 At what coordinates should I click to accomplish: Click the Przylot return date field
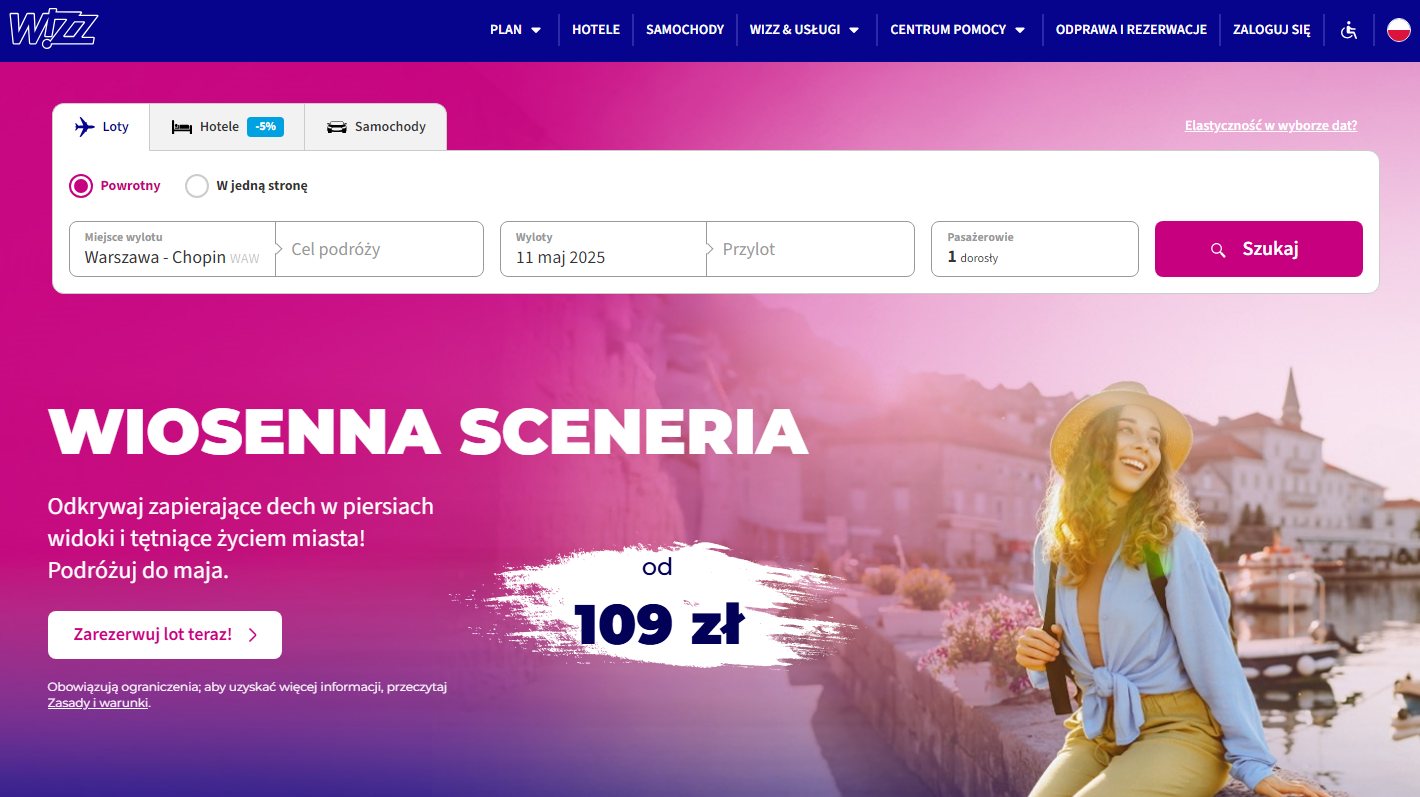click(x=811, y=249)
